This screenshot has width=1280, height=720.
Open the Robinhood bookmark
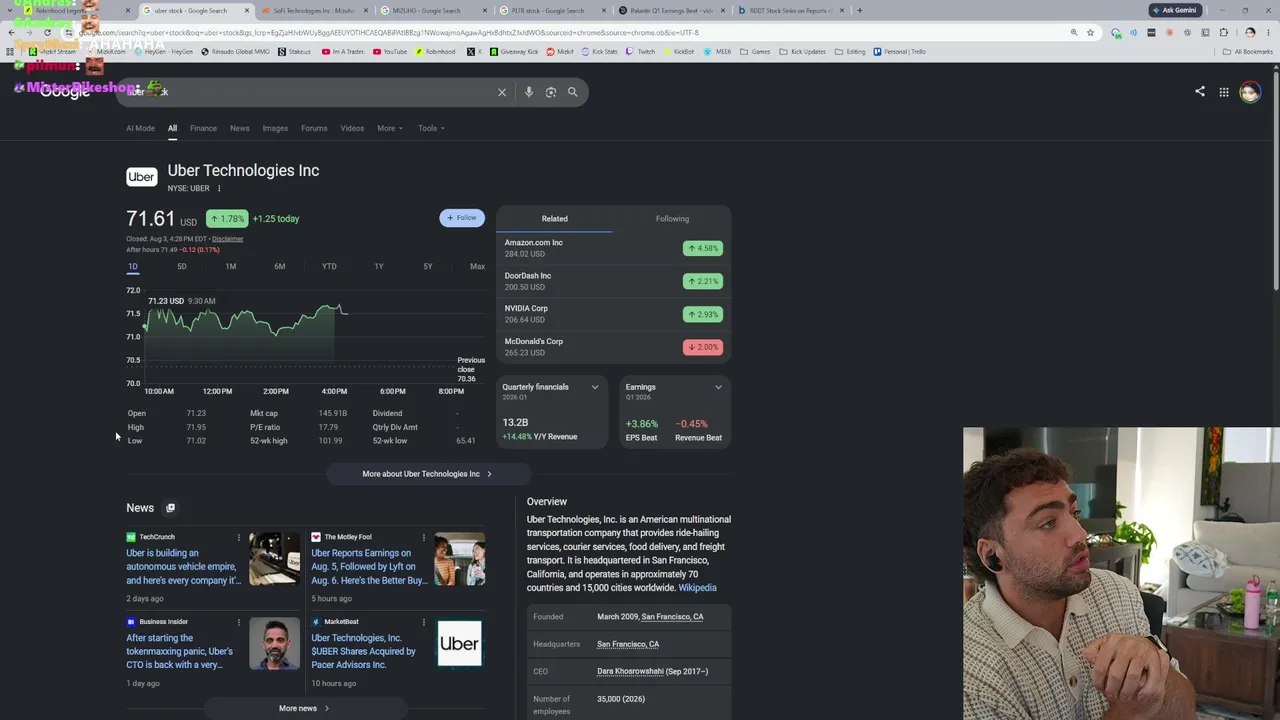click(x=436, y=51)
